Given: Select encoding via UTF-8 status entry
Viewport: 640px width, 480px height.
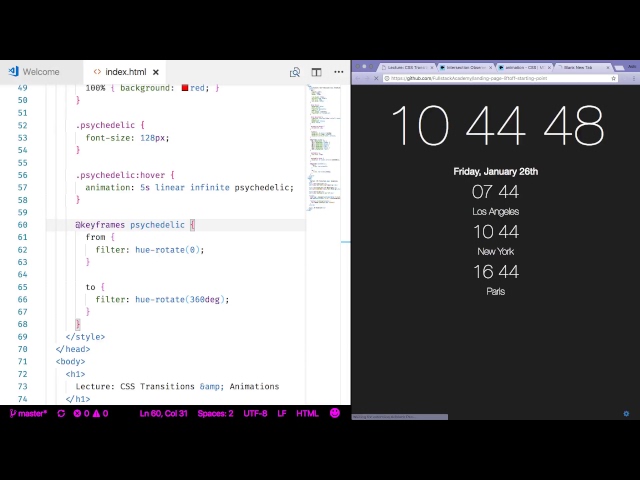Looking at the screenshot, I should pyautogui.click(x=255, y=413).
